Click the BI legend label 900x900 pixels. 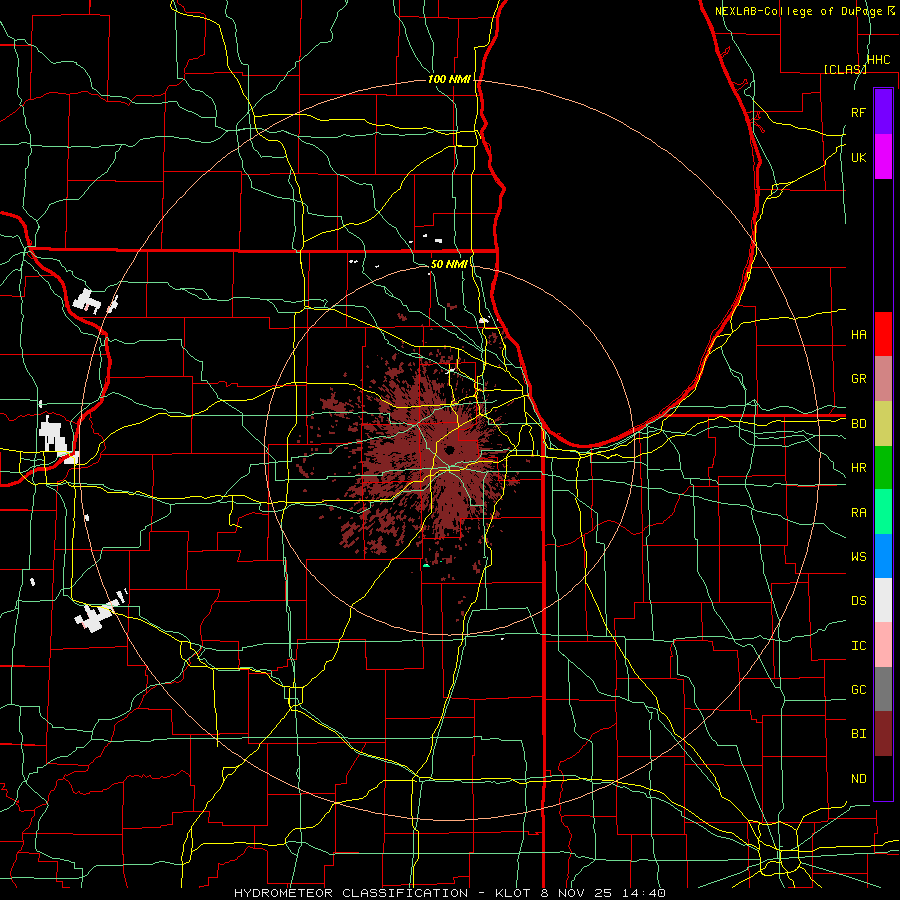coord(858,734)
